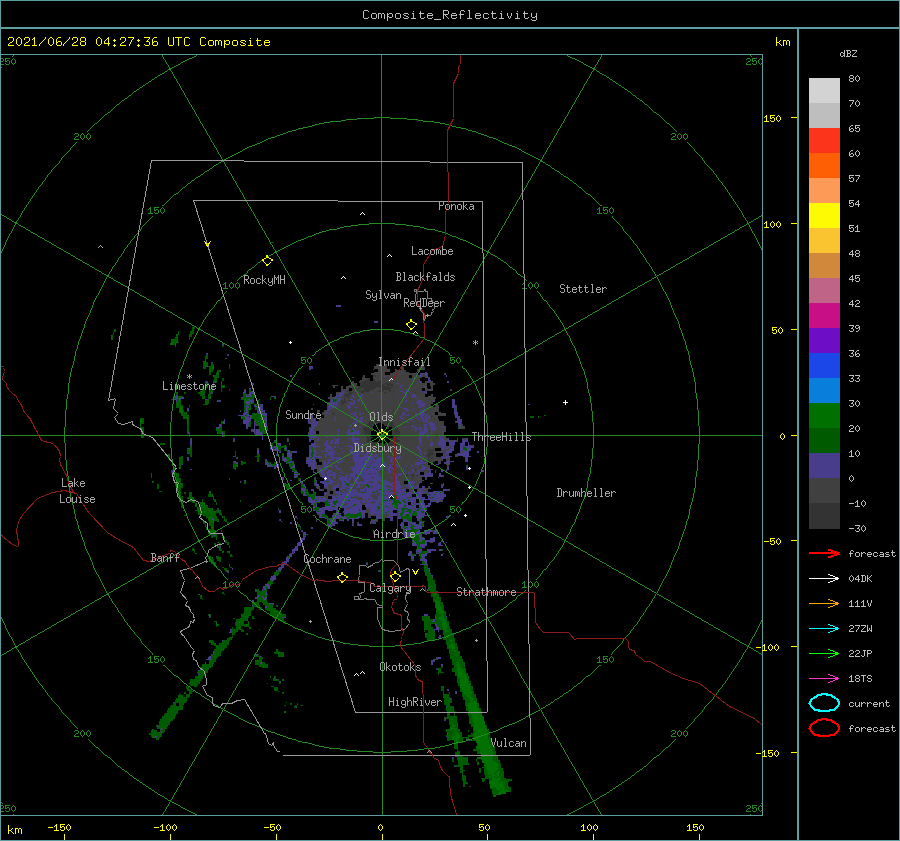
Task: Select the 39 dBZ purple swatch
Action: point(824,340)
